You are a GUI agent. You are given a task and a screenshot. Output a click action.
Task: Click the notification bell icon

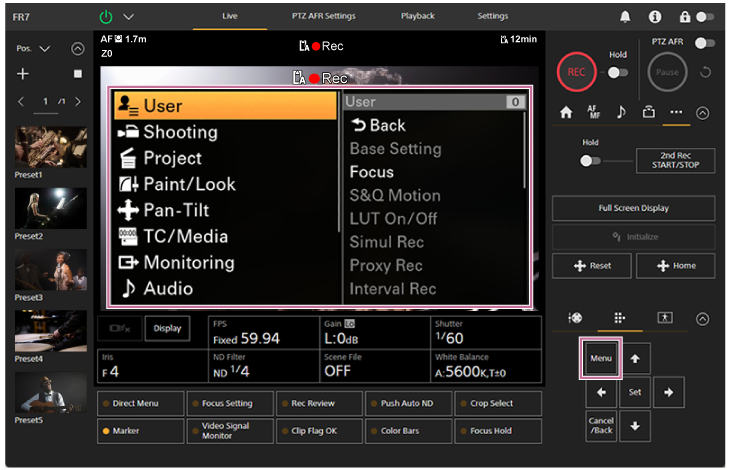coord(626,17)
